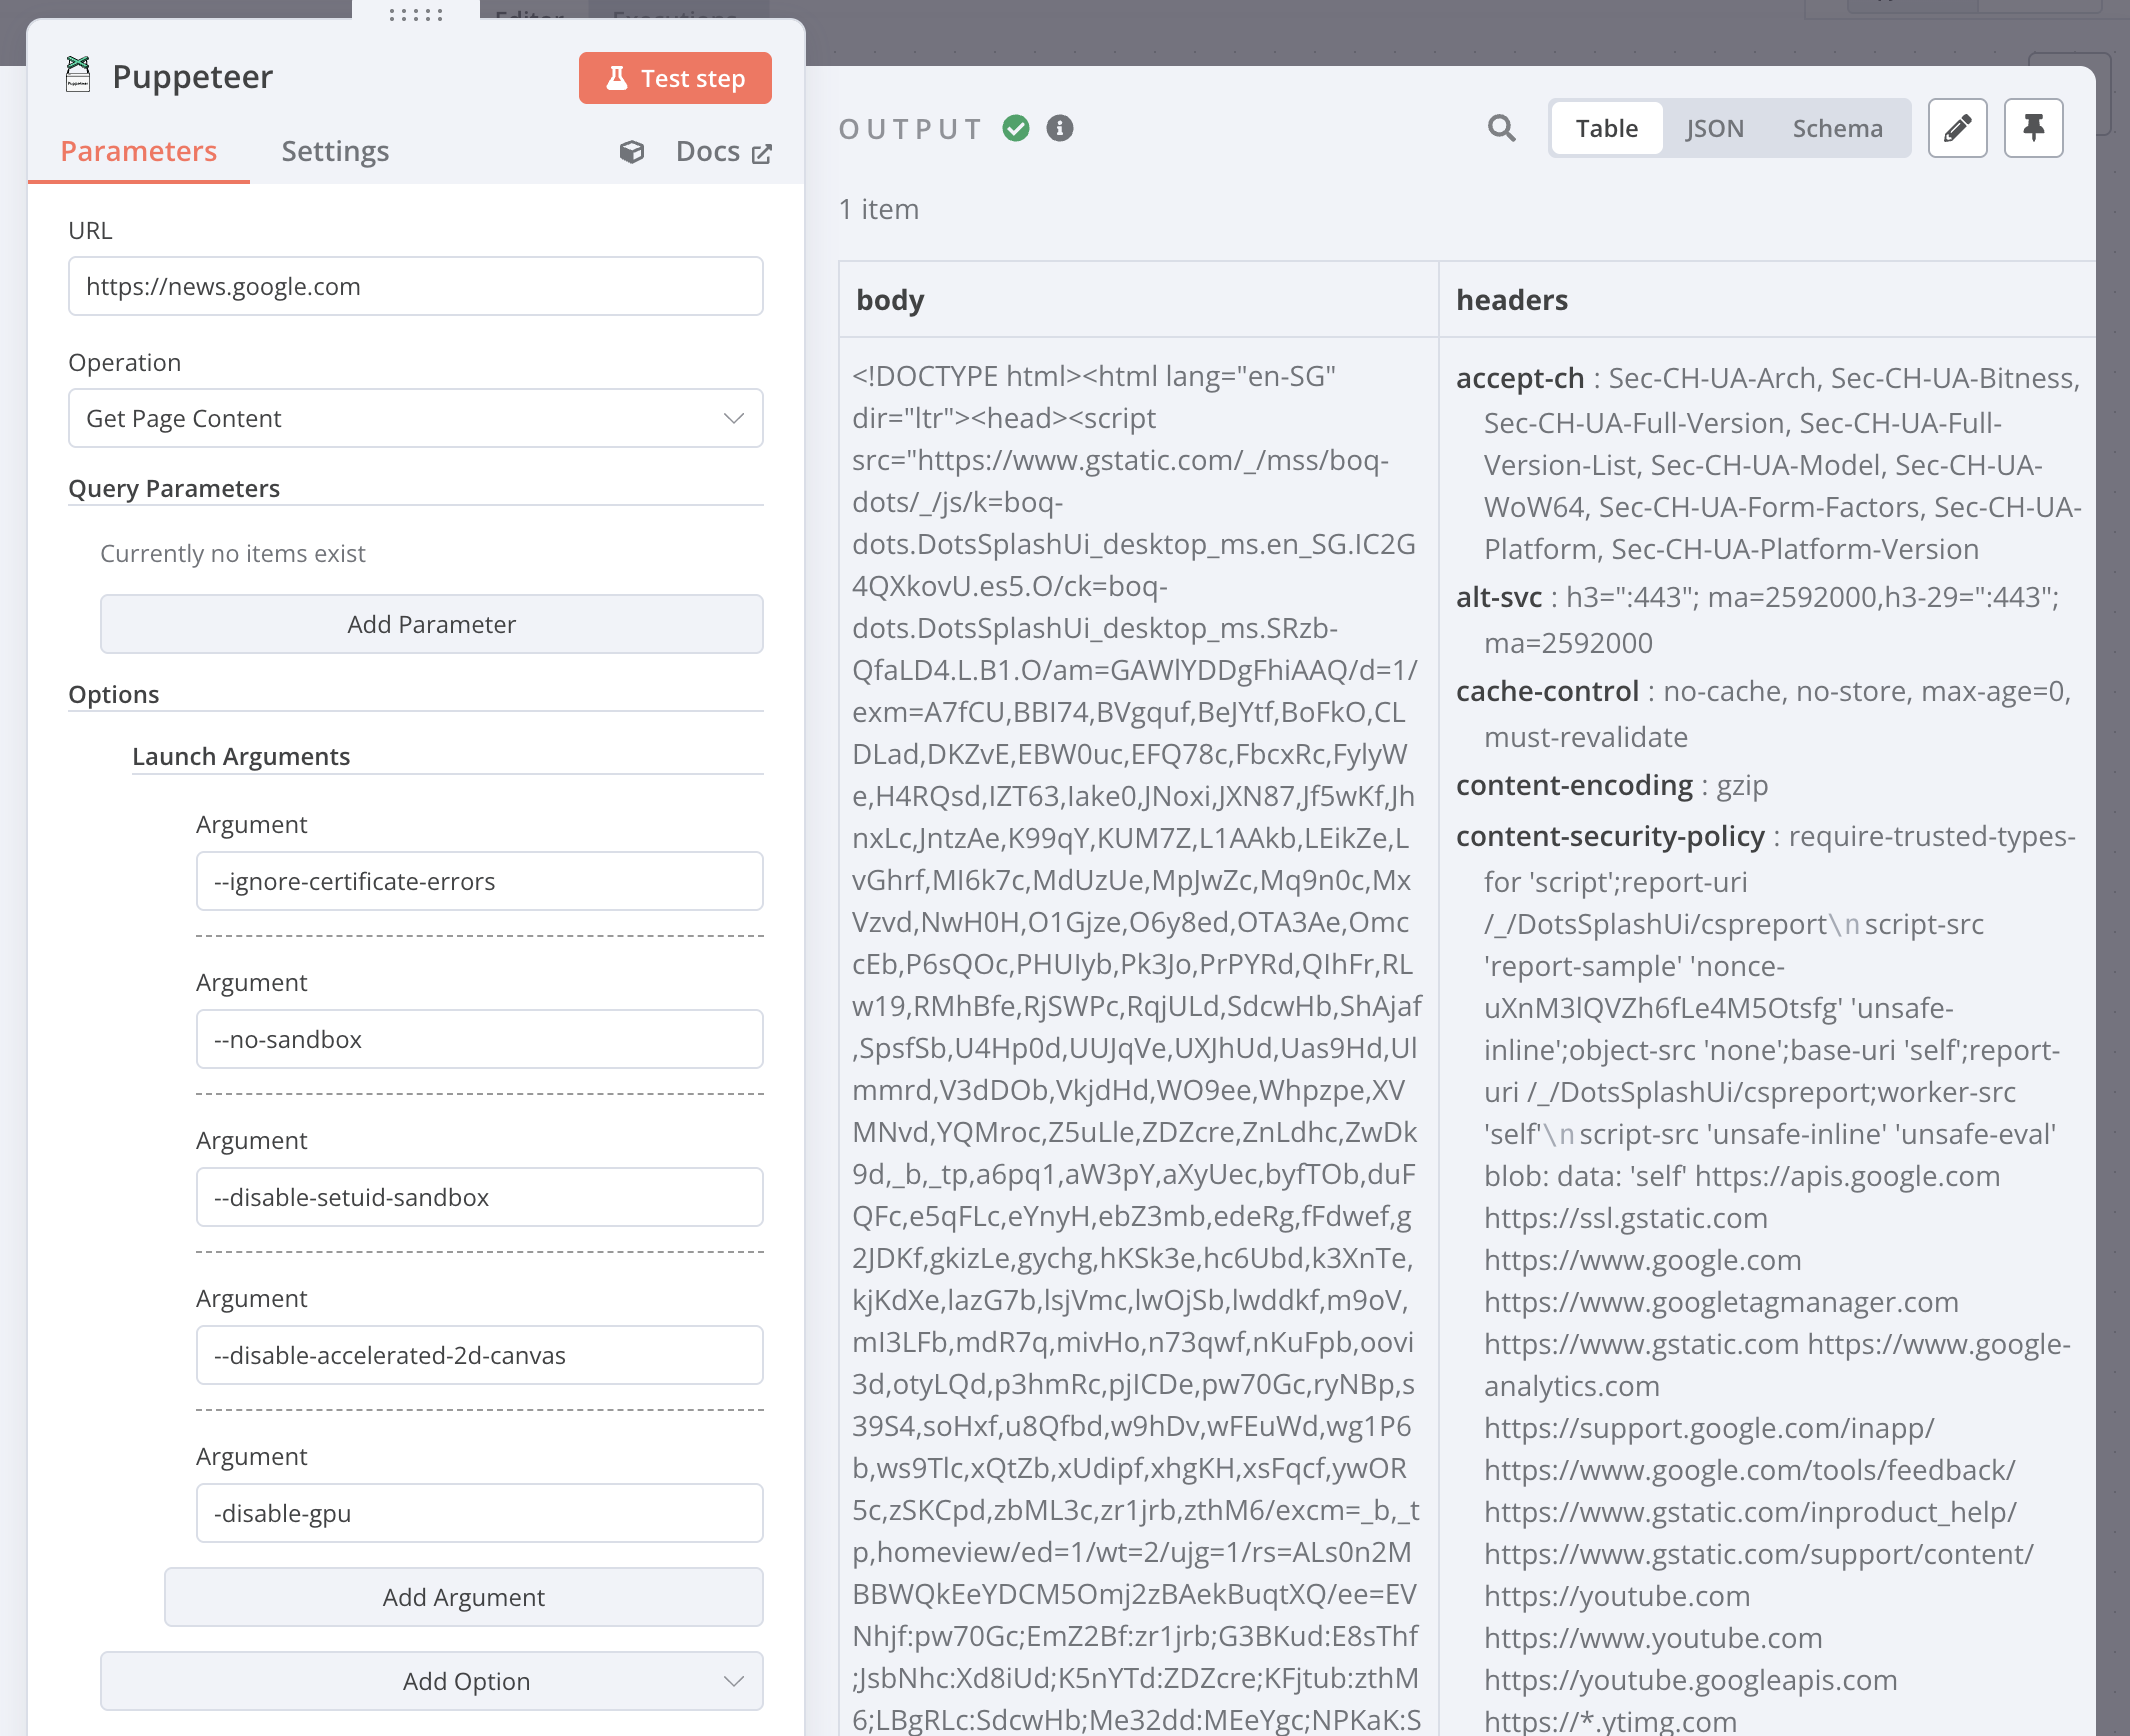Screen dimensions: 2130x1736
Task: Click the URL input field
Action: click(415, 286)
